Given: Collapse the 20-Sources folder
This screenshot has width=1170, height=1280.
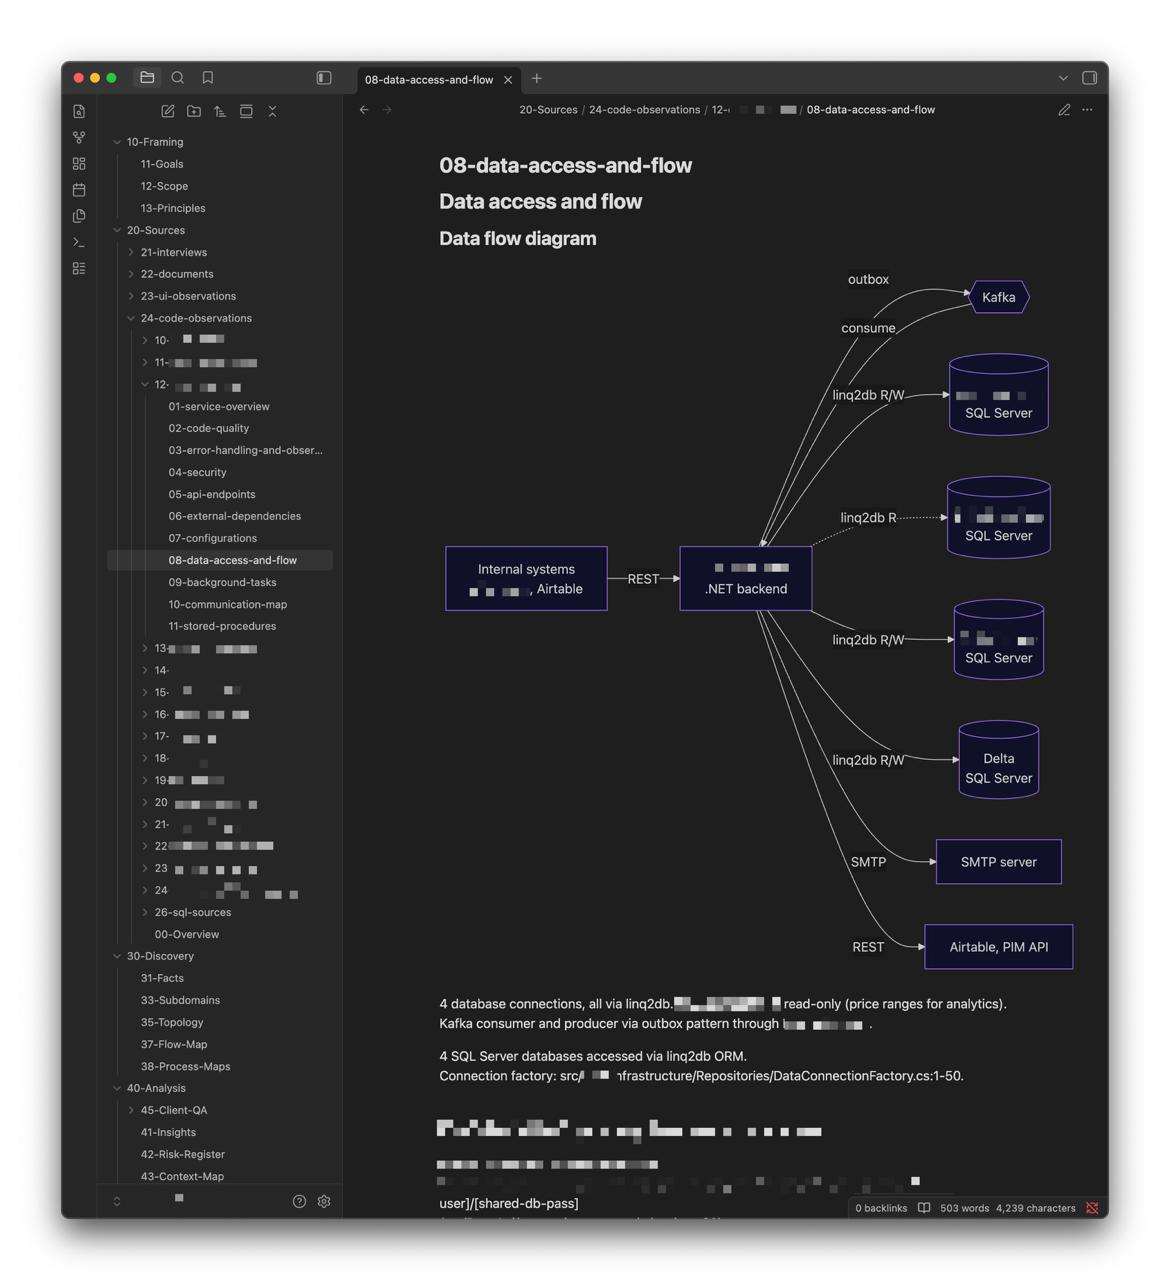Looking at the screenshot, I should (x=117, y=230).
